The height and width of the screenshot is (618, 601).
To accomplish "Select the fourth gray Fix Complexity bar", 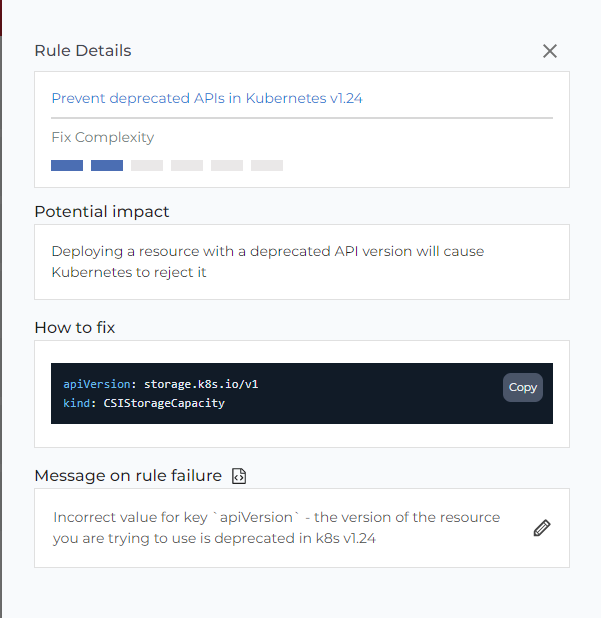I will (x=187, y=166).
